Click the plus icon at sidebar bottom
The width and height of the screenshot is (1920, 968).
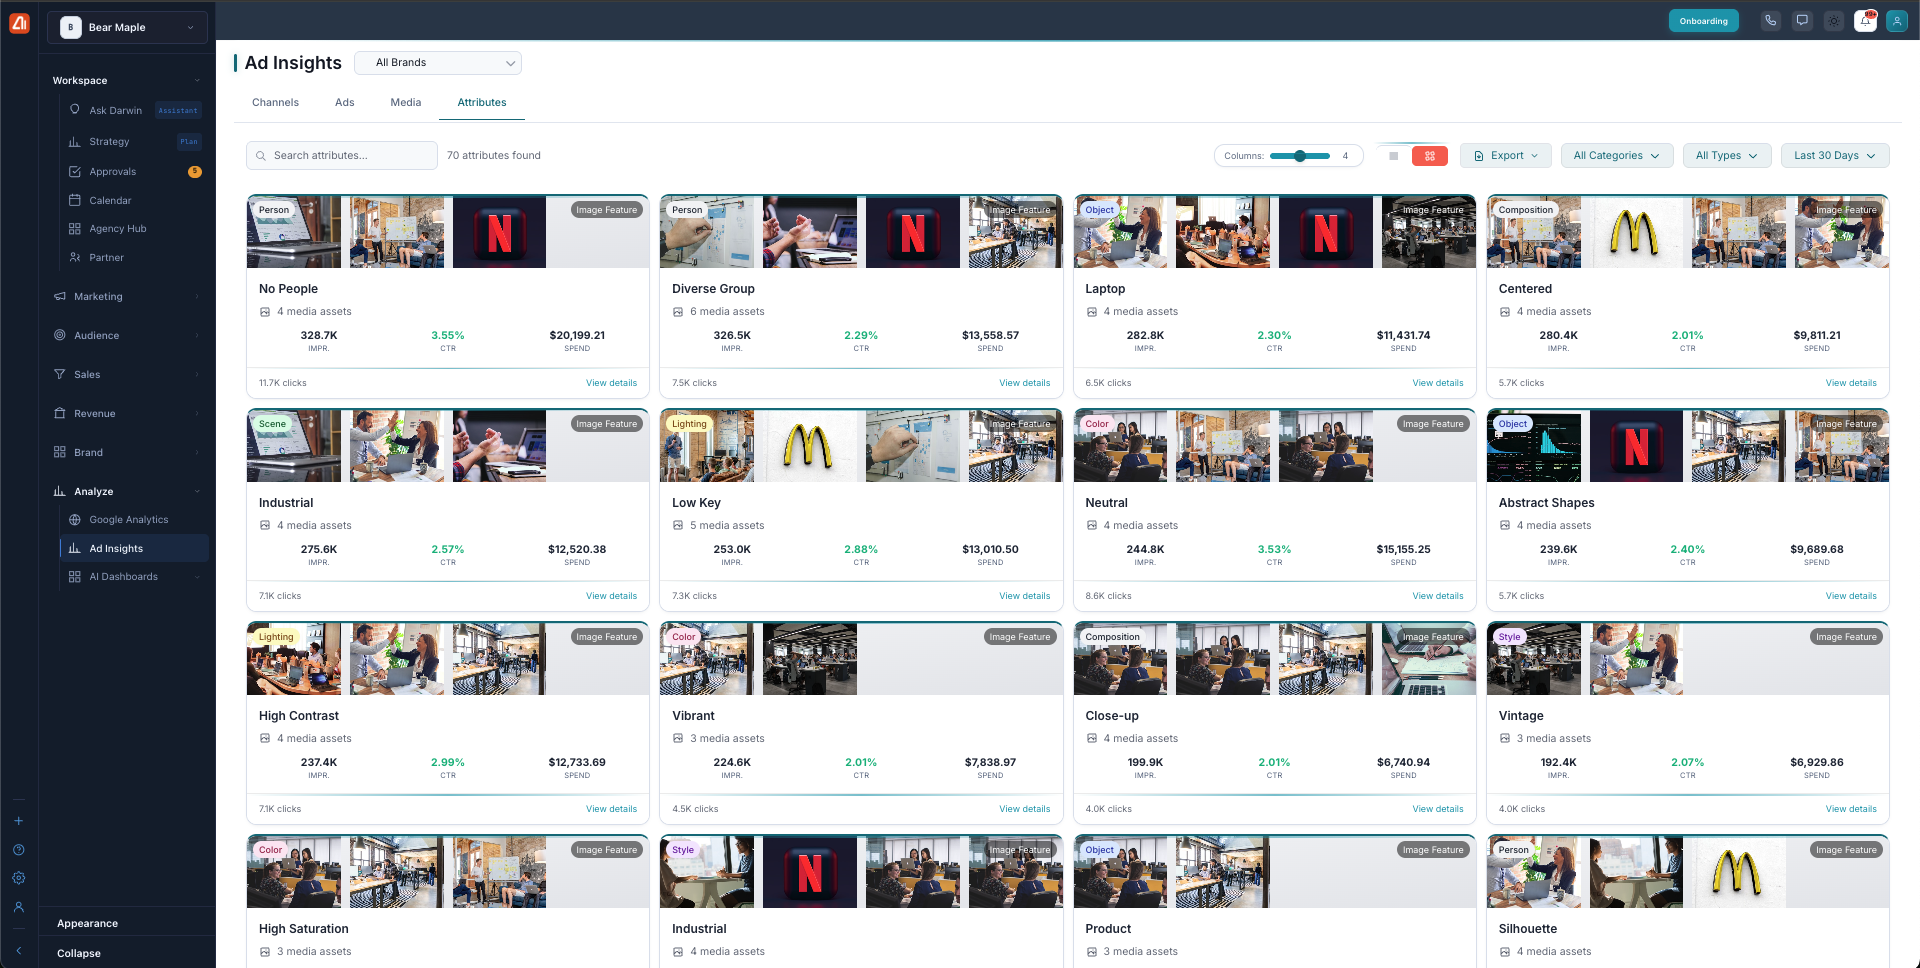click(18, 821)
